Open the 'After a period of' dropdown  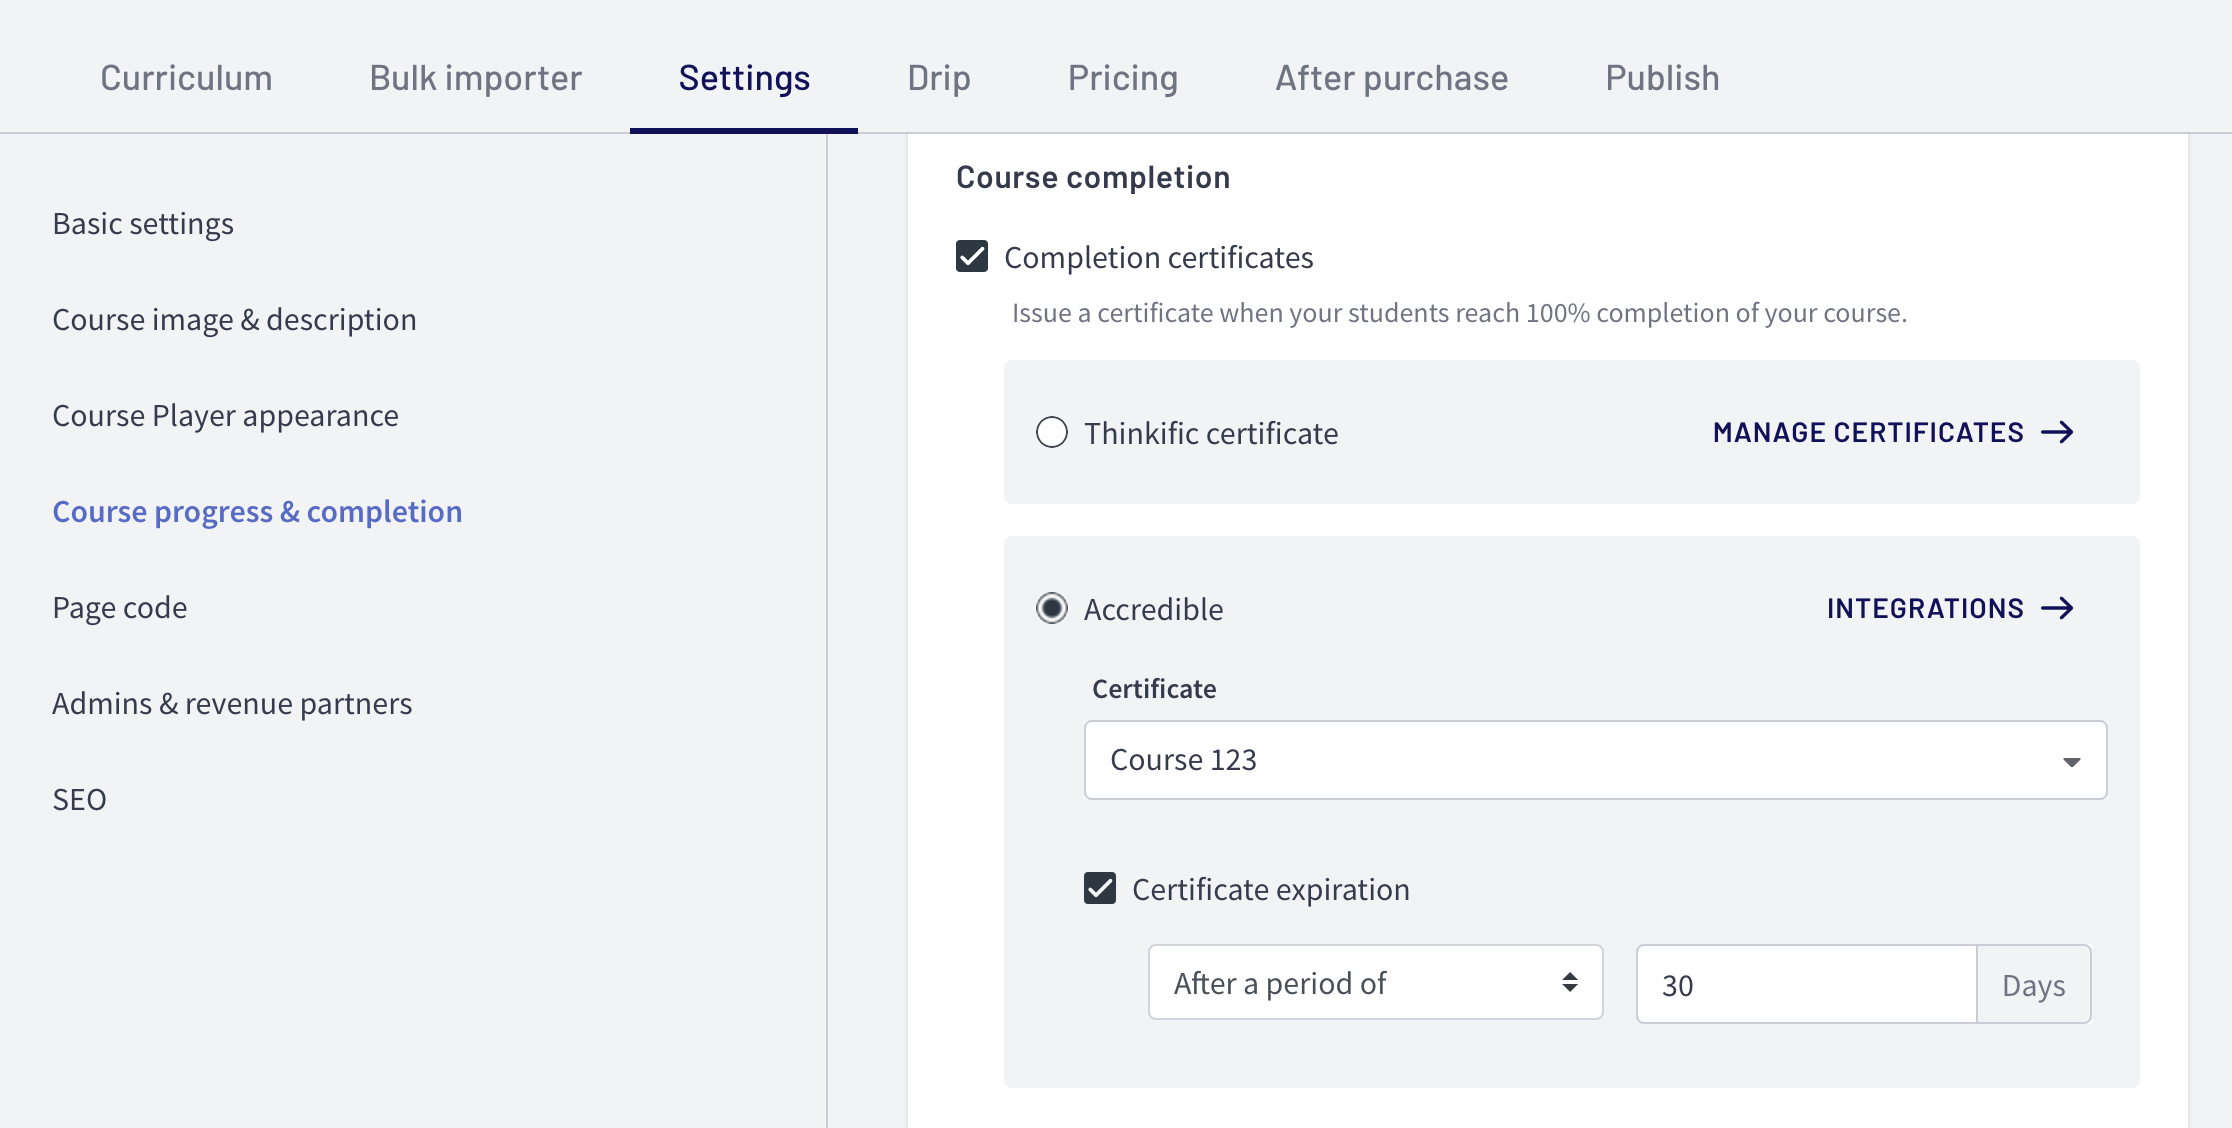[x=1374, y=982]
